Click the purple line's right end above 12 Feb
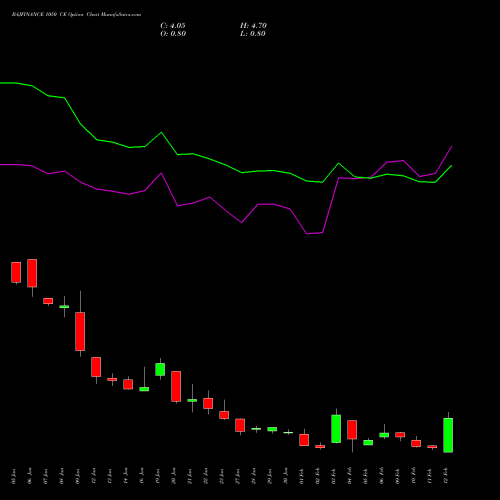Screen dimensions: 500x500 452,146
